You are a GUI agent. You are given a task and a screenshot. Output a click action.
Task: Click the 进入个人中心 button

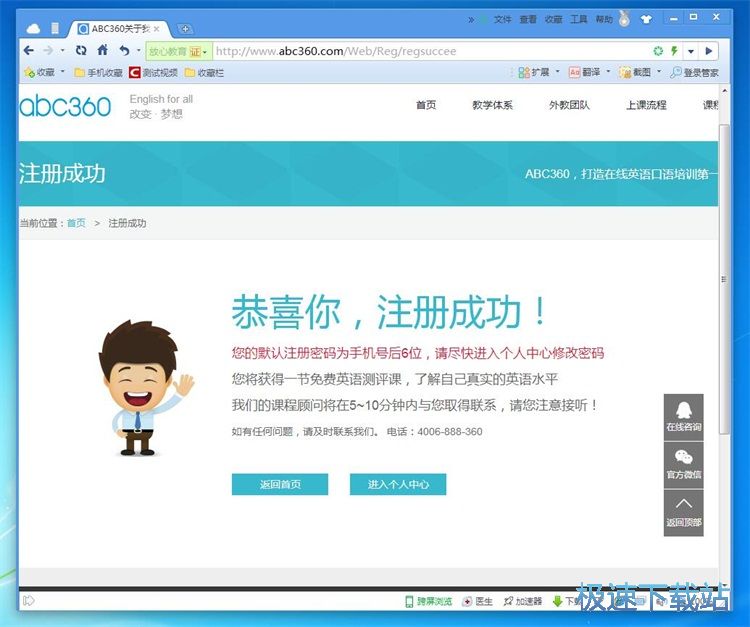click(x=398, y=484)
